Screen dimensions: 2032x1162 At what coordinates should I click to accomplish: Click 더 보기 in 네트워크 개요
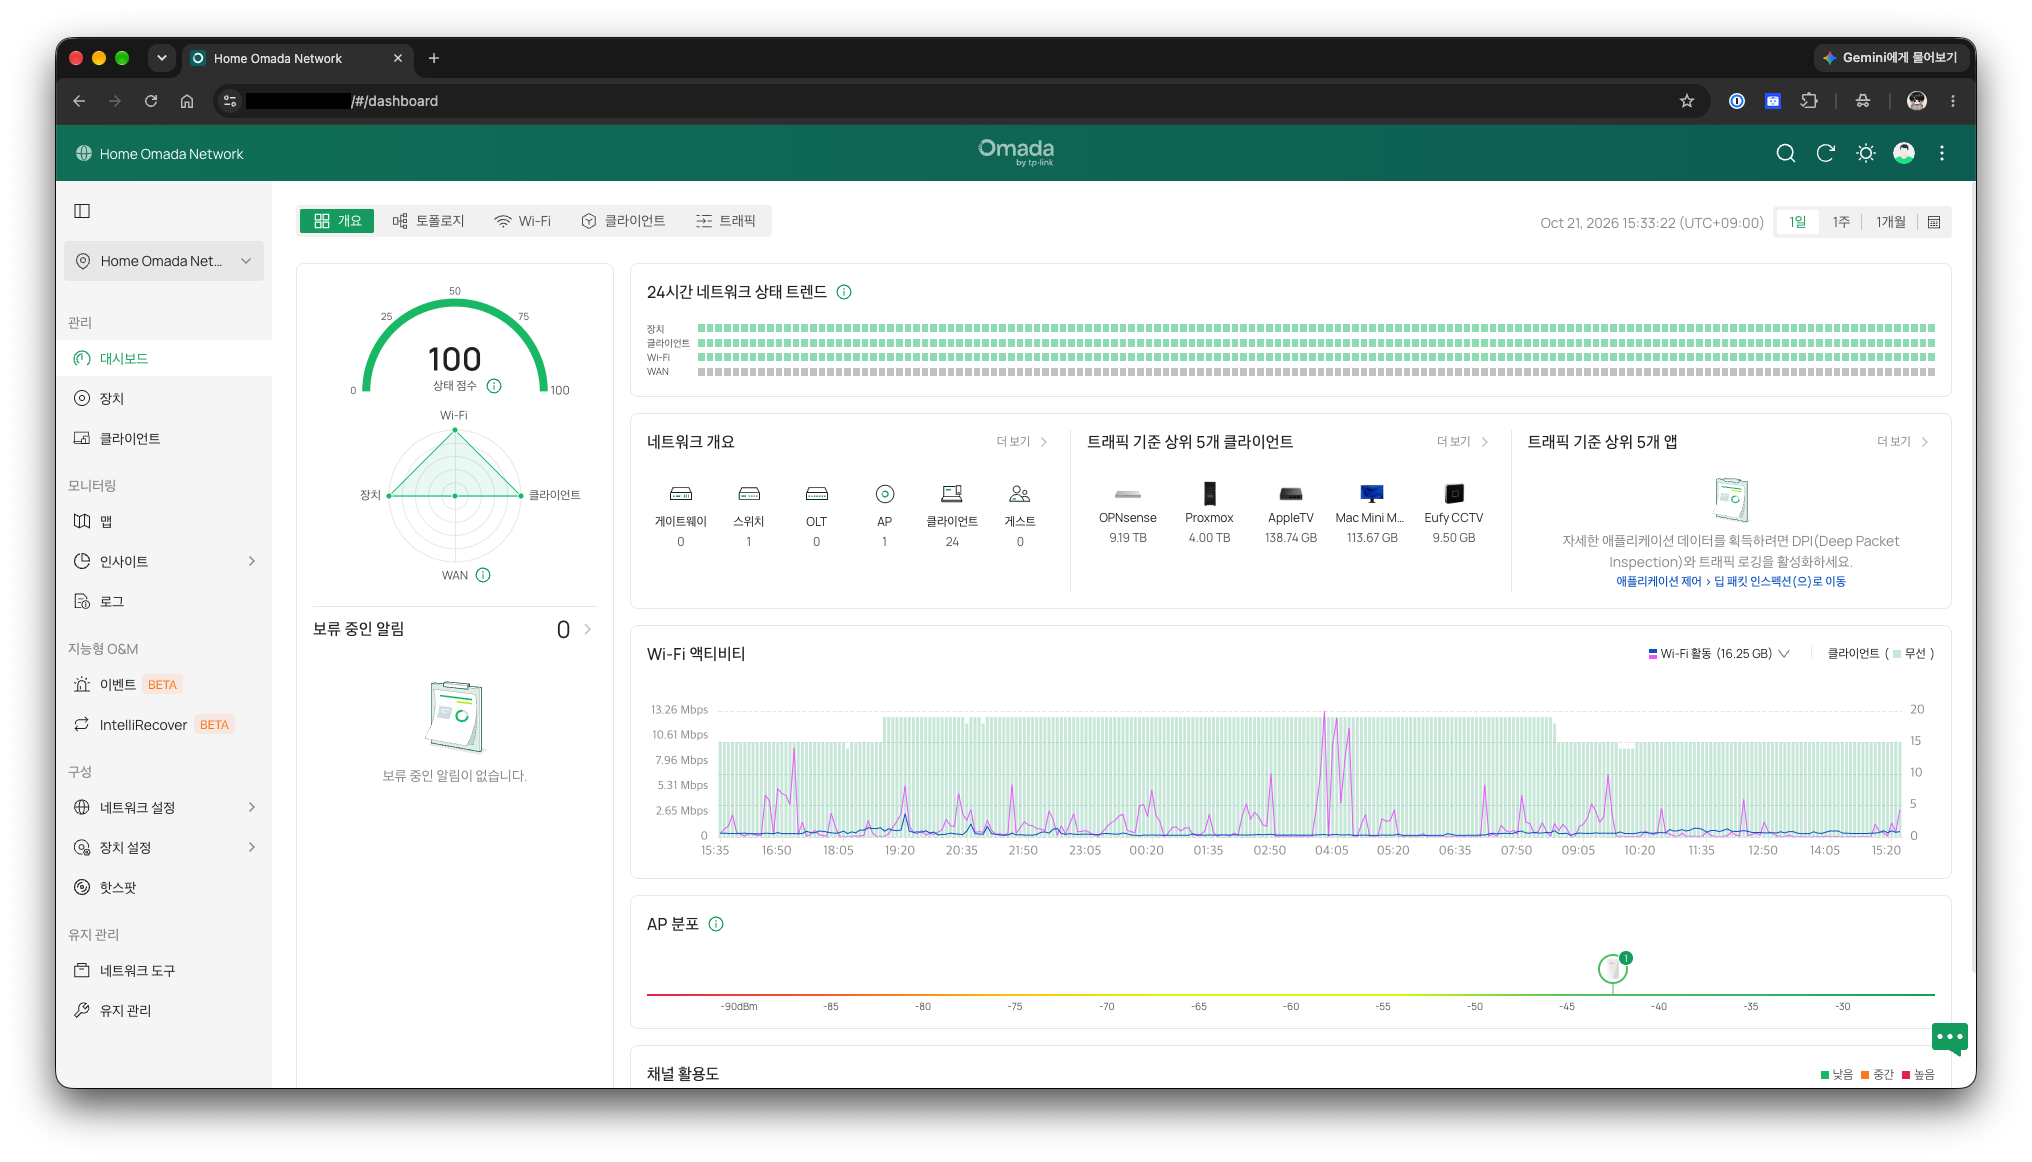click(x=1022, y=442)
